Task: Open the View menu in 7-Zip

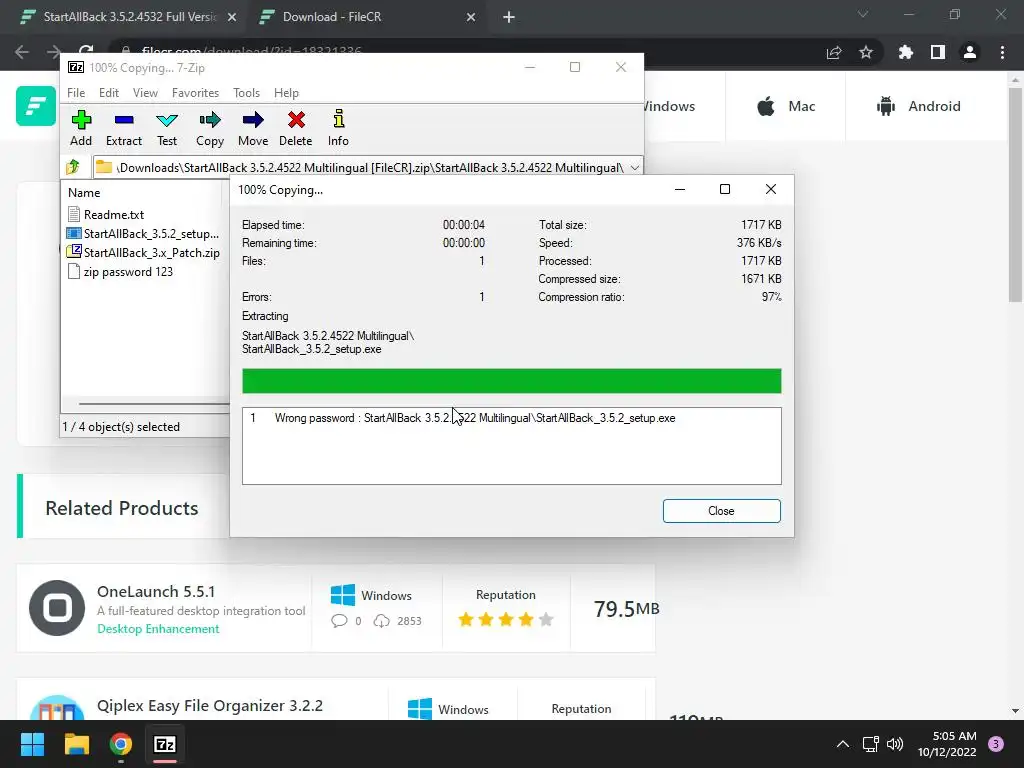Action: coord(145,93)
